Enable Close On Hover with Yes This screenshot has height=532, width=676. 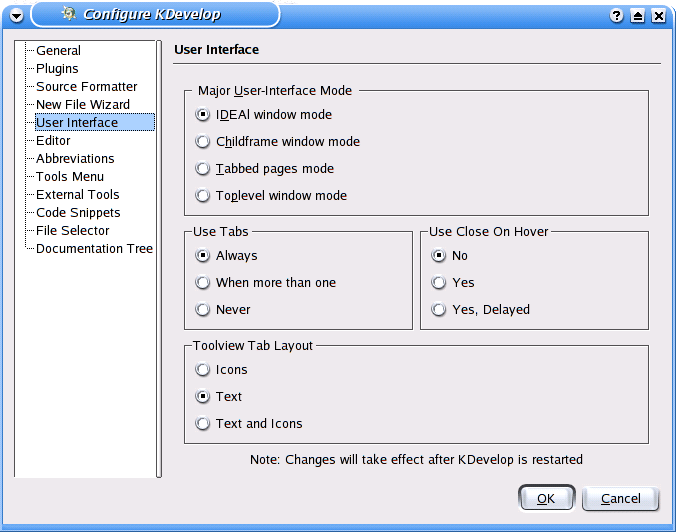point(440,283)
